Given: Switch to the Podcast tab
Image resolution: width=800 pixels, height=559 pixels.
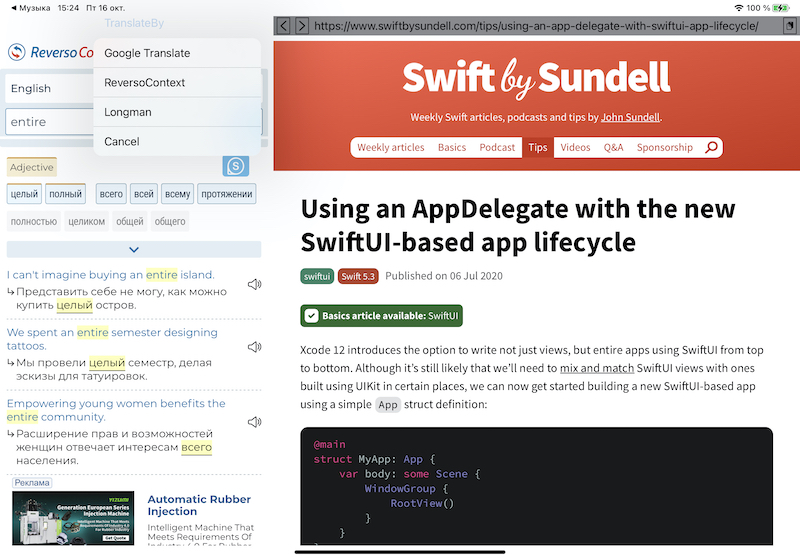Looking at the screenshot, I should [497, 148].
